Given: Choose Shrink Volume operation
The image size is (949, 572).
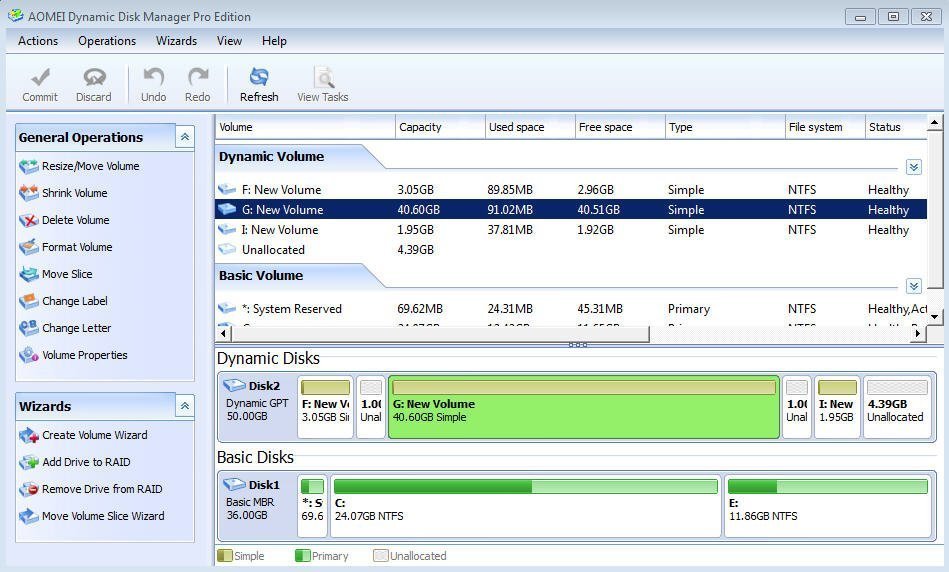Looking at the screenshot, I should 63,193.
